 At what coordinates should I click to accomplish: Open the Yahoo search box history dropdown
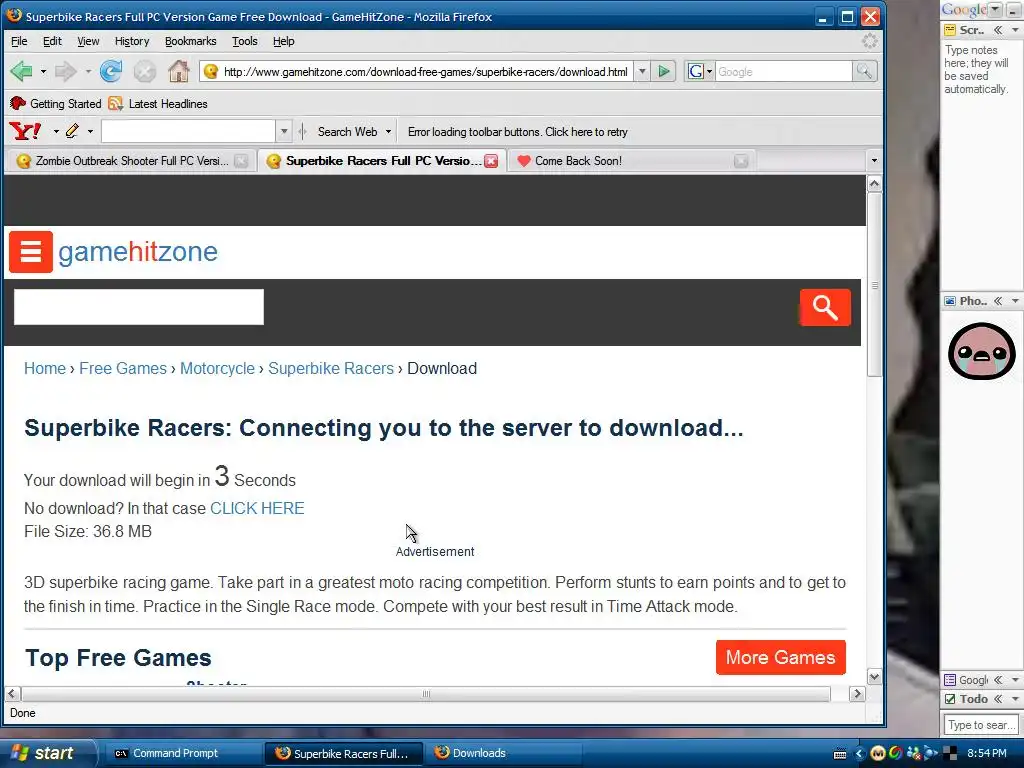point(284,131)
